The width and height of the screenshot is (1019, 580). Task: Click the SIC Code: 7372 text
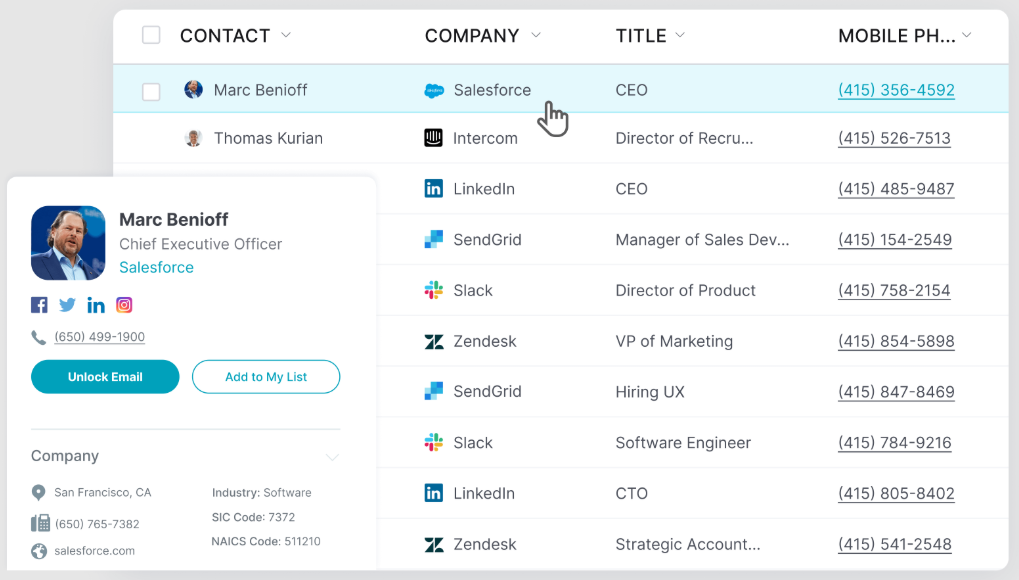[253, 517]
